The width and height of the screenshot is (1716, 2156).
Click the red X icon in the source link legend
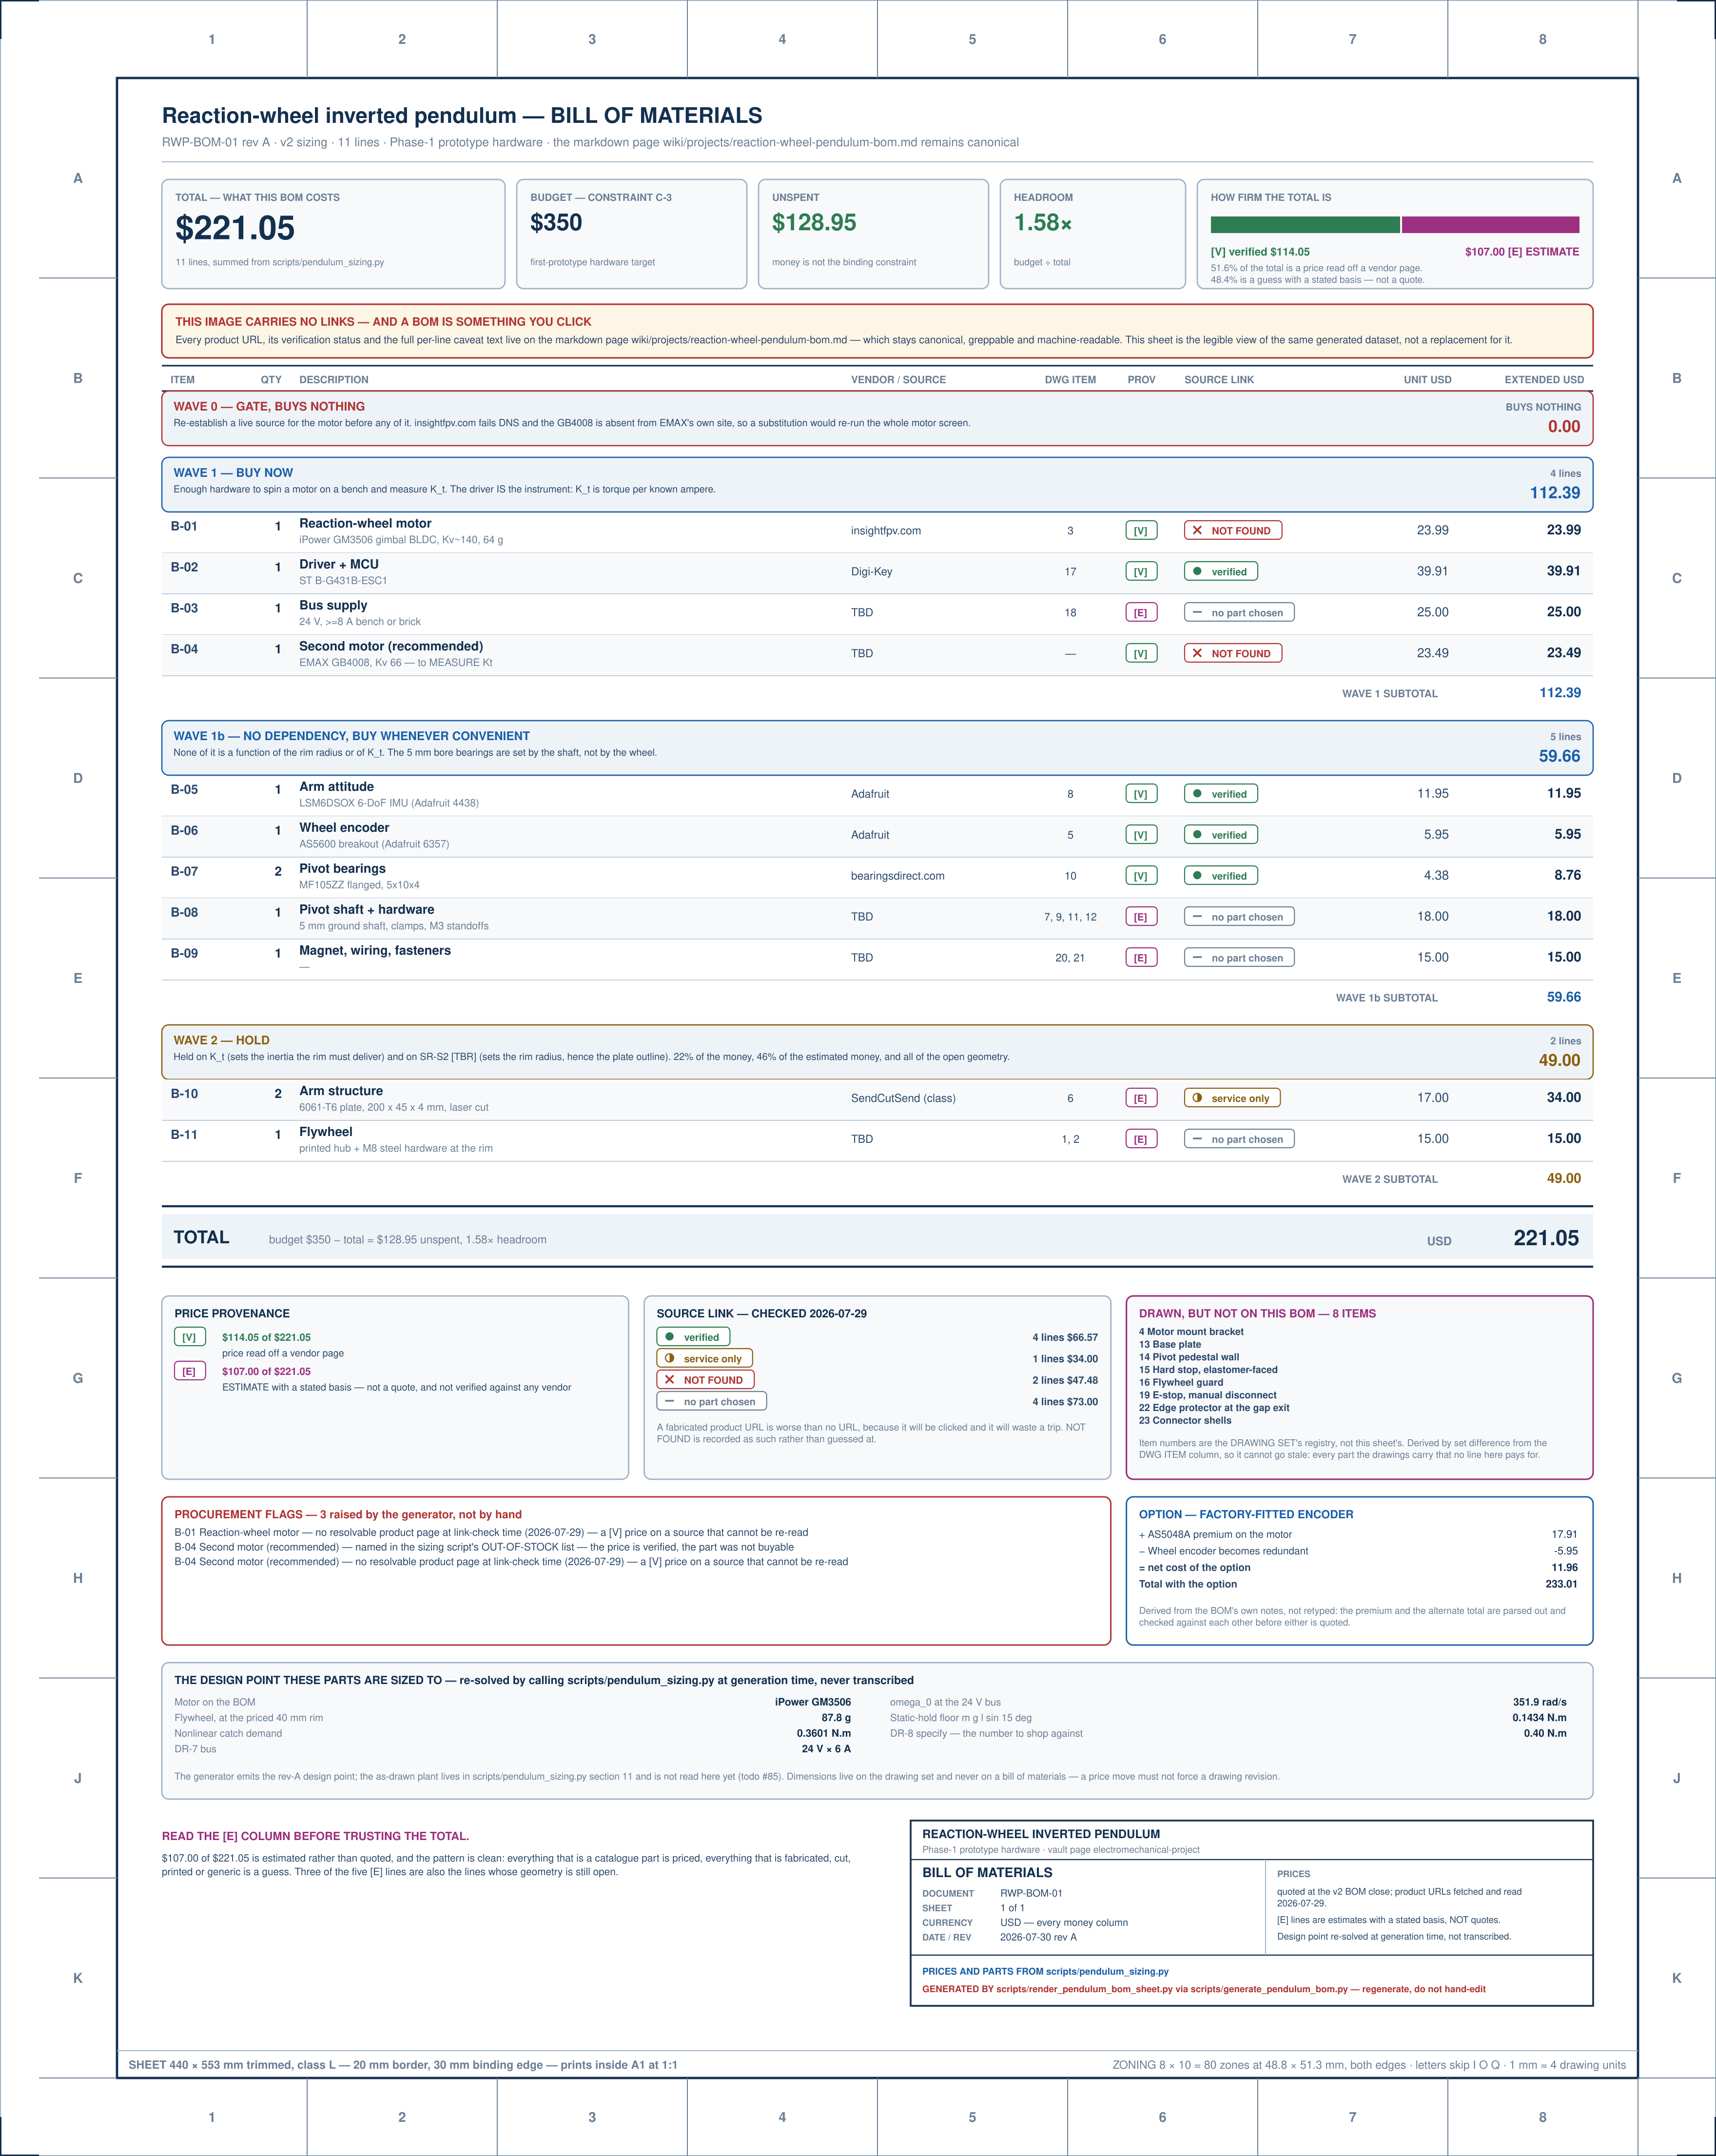[669, 1380]
